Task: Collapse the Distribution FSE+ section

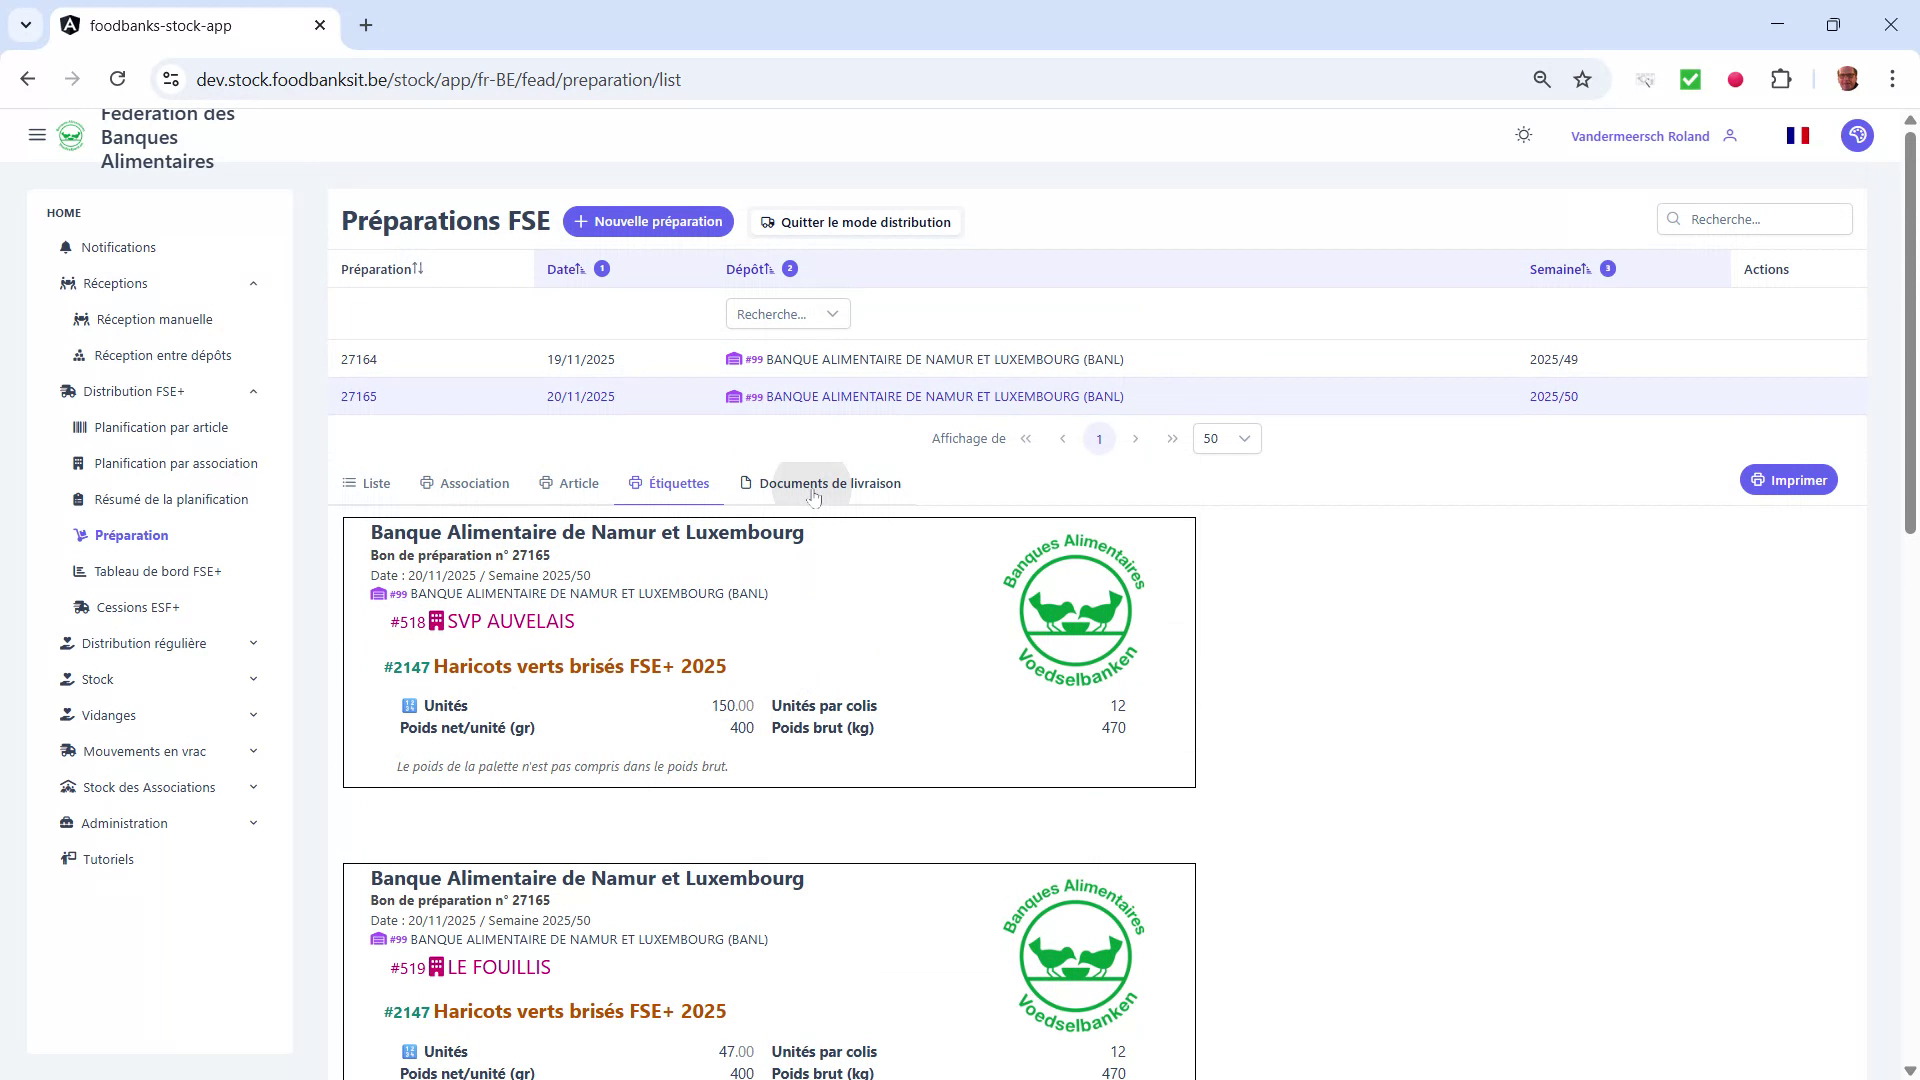Action: tap(253, 391)
